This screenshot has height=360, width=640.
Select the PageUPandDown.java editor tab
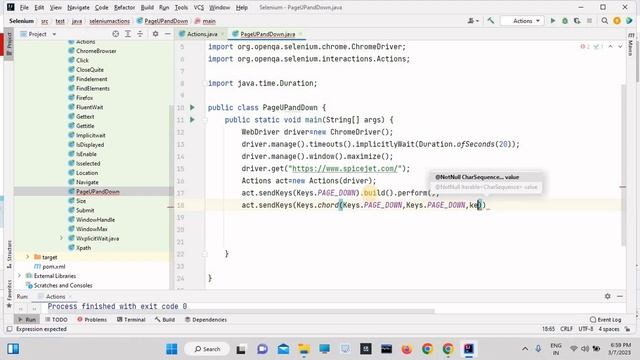click(267, 34)
